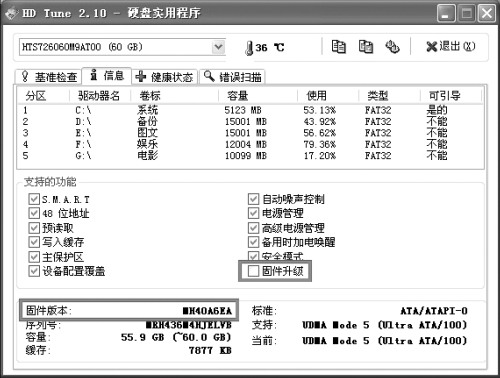Toggle the 写入缓存 checkbox

point(34,242)
